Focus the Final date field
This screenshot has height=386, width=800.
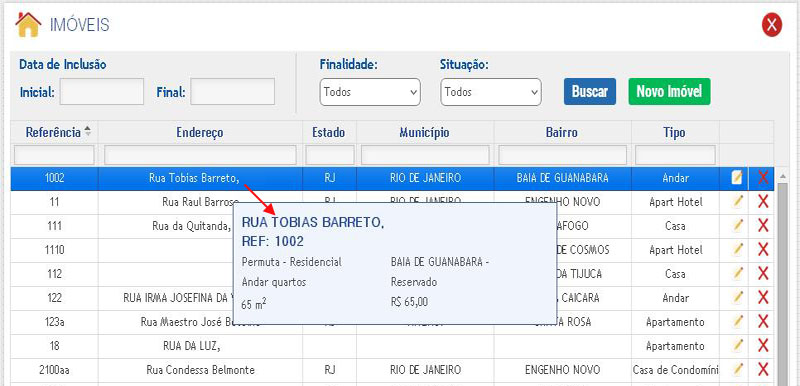(233, 92)
